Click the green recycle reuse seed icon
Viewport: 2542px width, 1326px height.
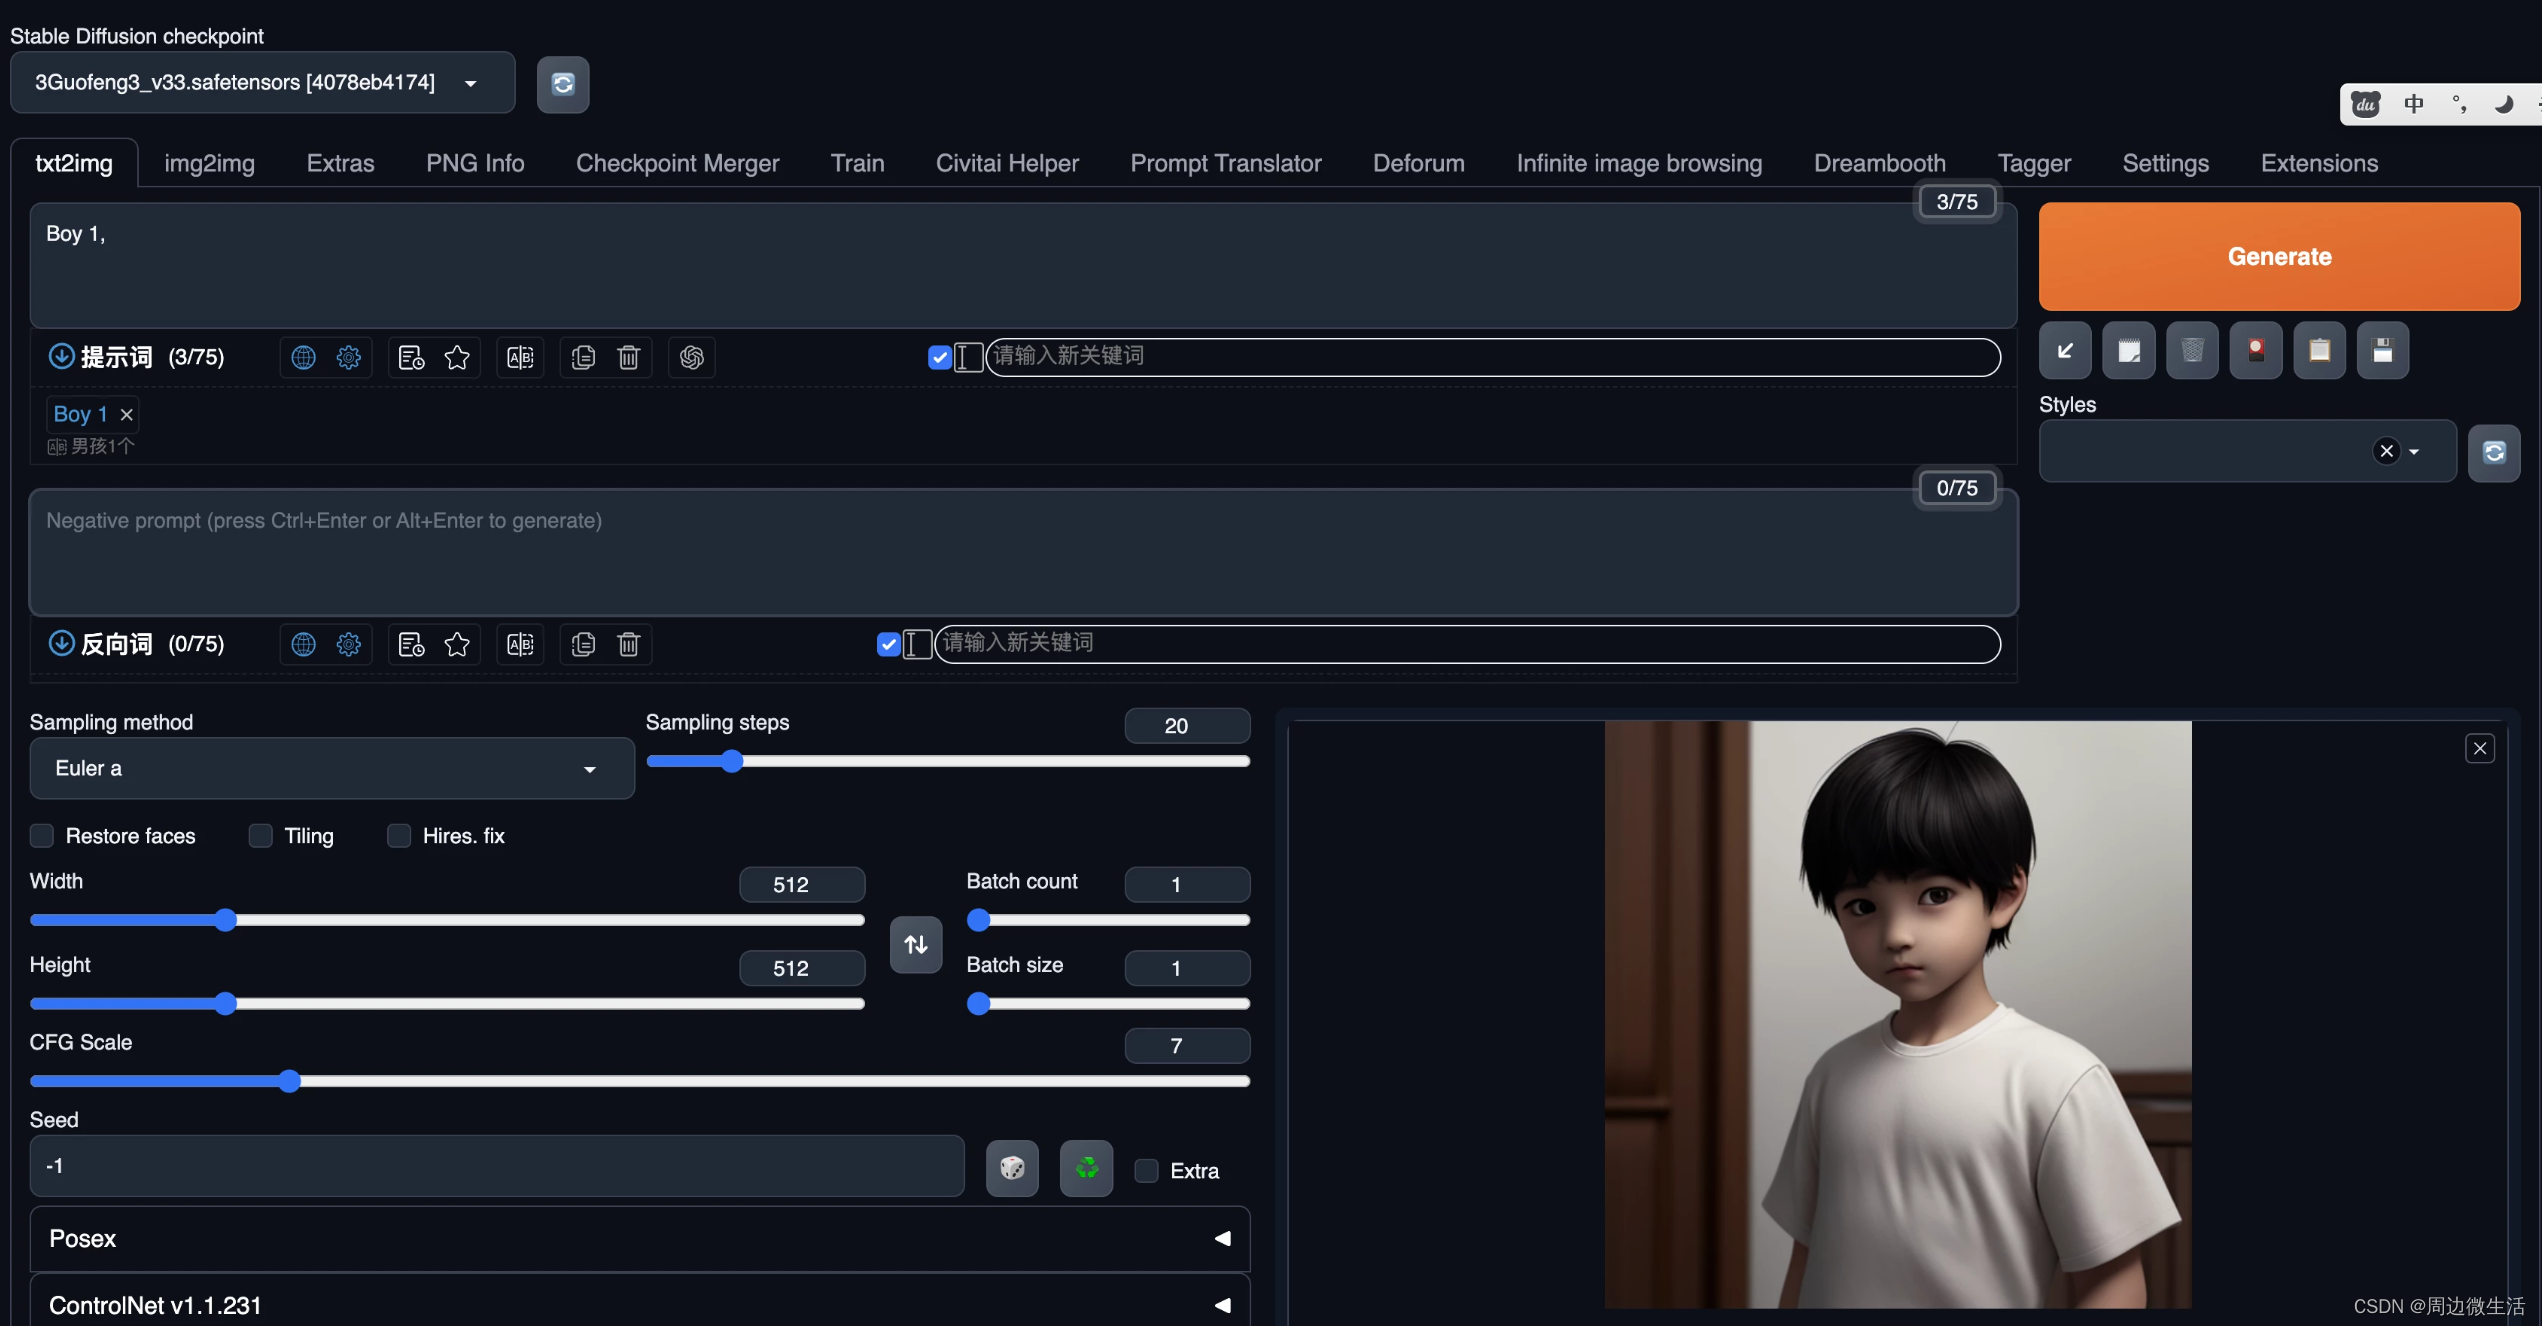coord(1086,1167)
